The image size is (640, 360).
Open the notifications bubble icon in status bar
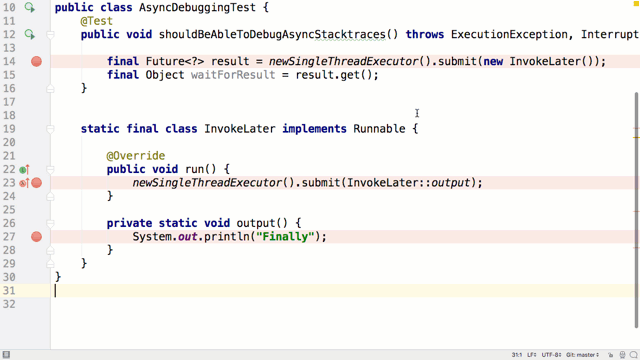click(x=633, y=355)
